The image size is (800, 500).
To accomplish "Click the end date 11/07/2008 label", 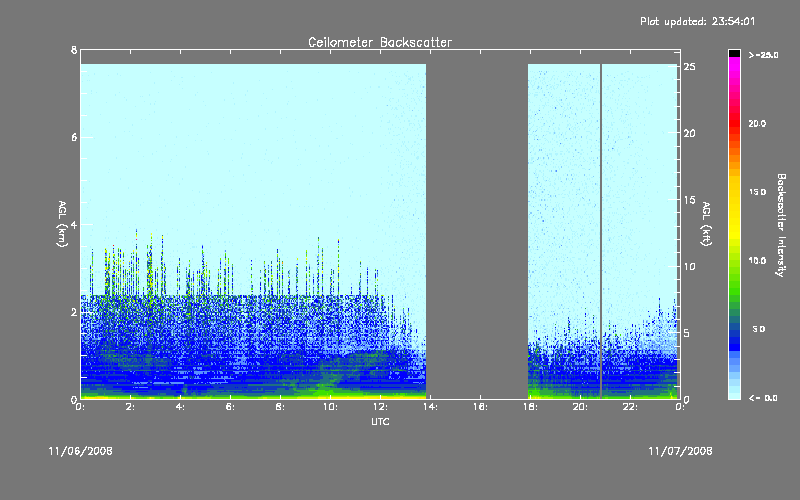I will (x=680, y=451).
